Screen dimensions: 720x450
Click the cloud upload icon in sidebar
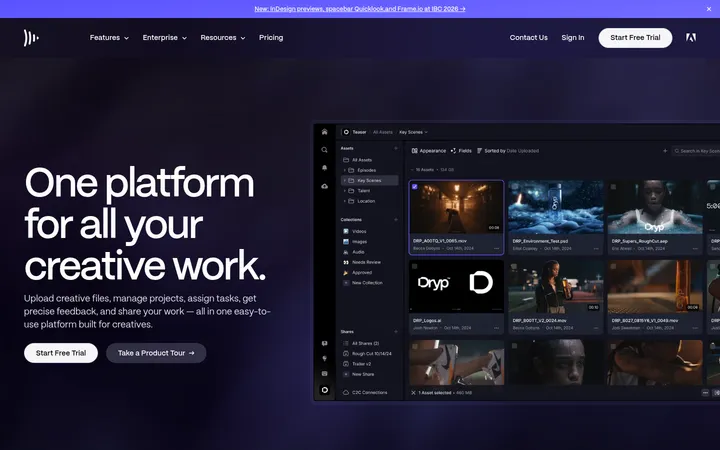point(325,186)
